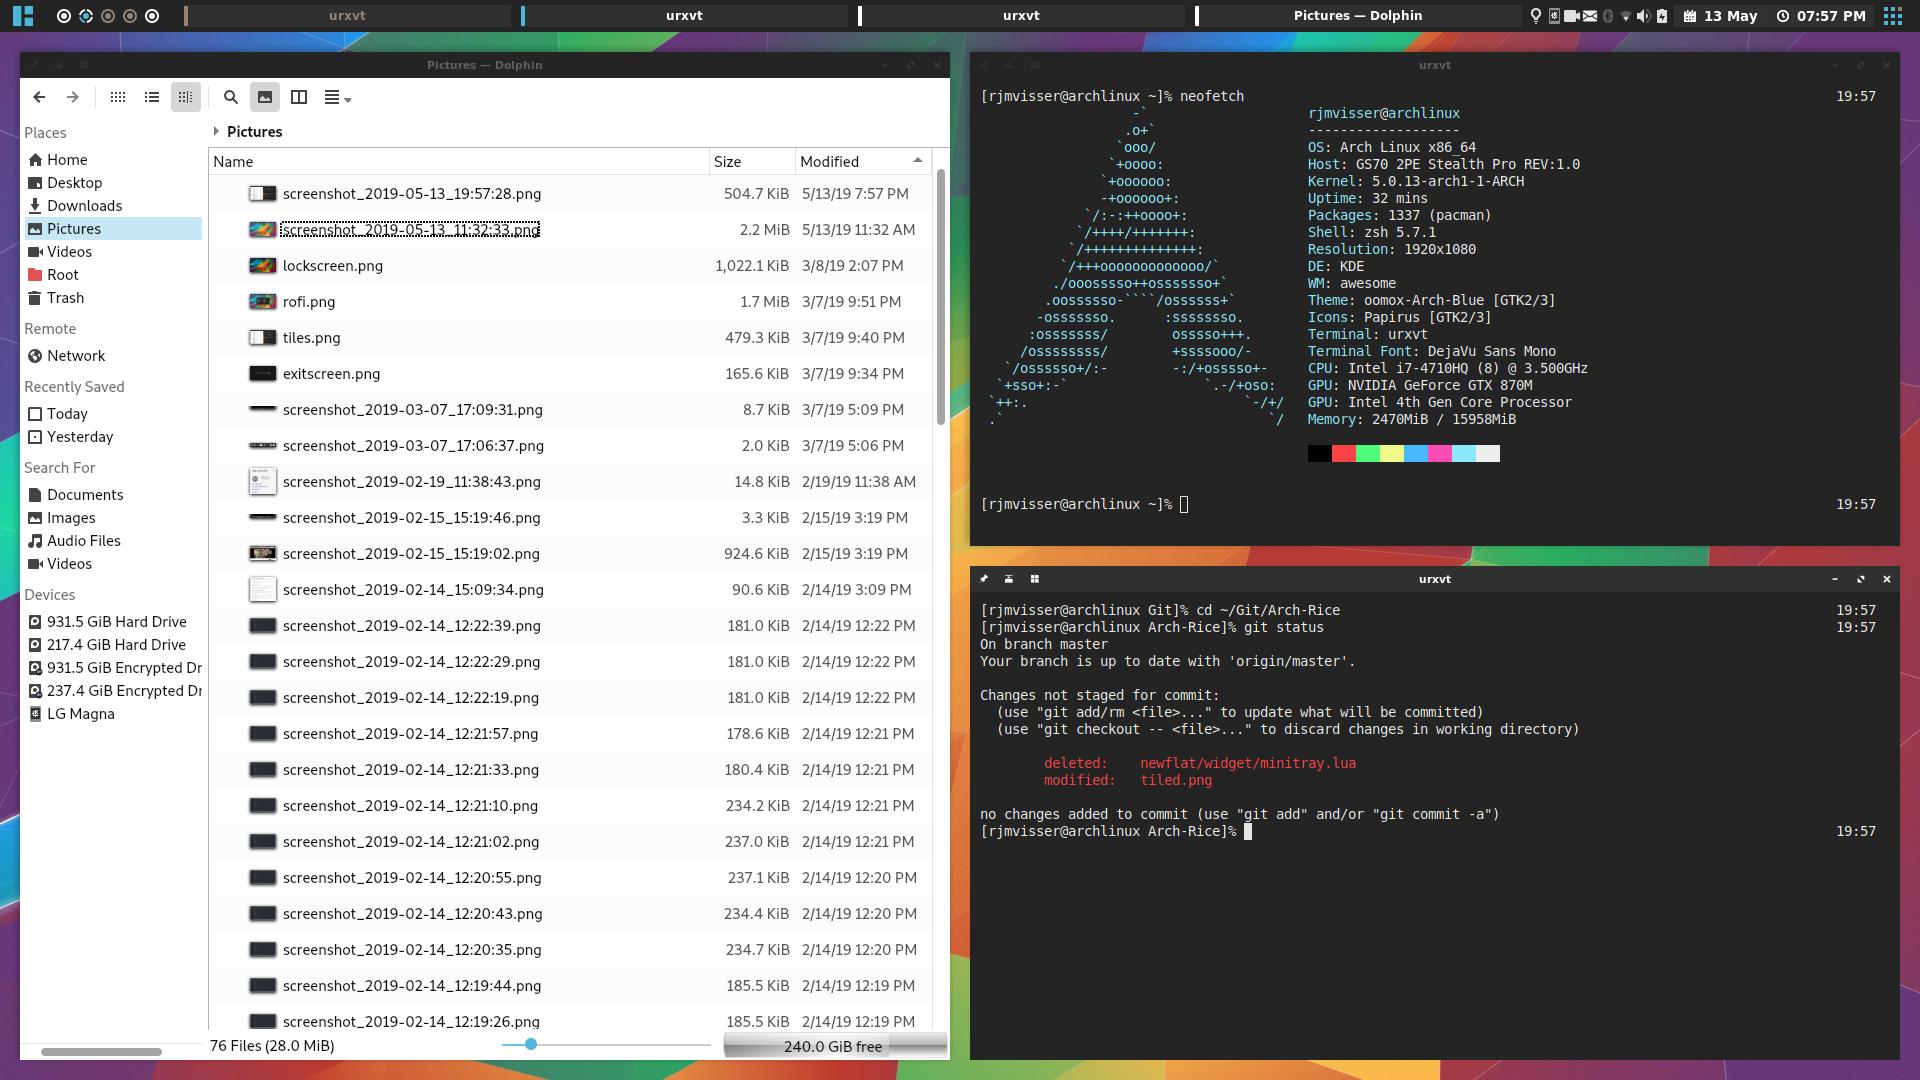Adjust the zoom slider in status bar
Screen dimensions: 1920x1080
531,1044
